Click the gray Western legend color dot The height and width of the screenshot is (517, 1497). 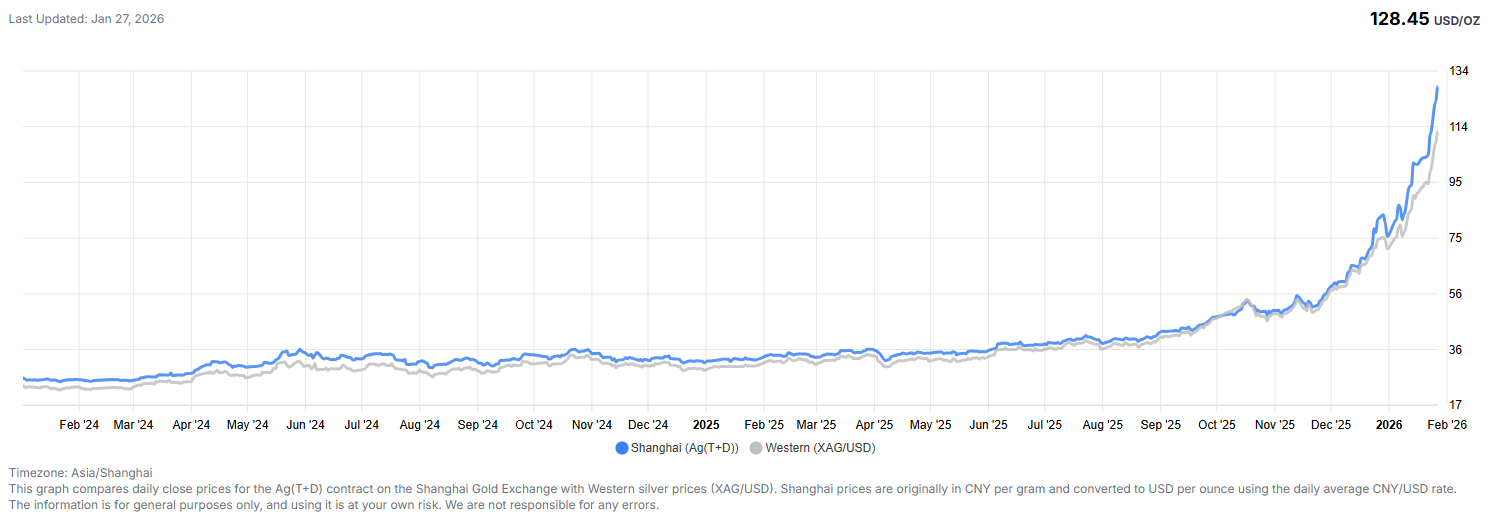(x=756, y=448)
